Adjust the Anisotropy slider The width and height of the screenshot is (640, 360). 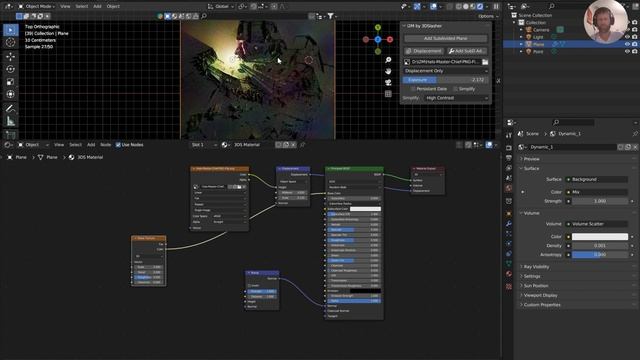tap(600, 255)
